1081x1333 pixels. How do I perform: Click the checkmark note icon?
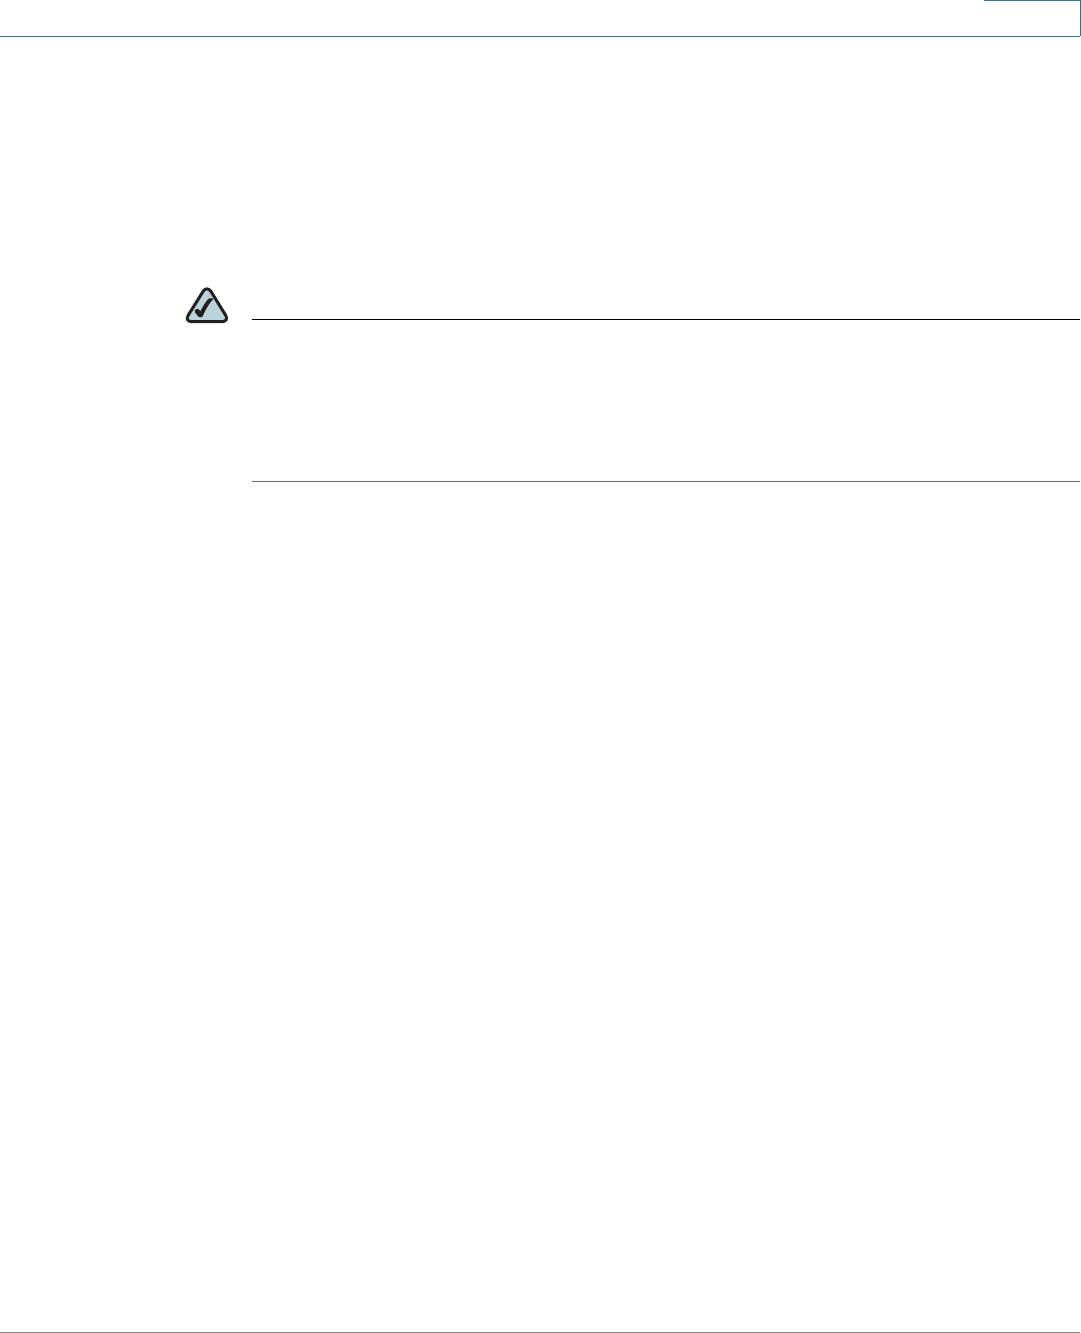pyautogui.click(x=207, y=306)
